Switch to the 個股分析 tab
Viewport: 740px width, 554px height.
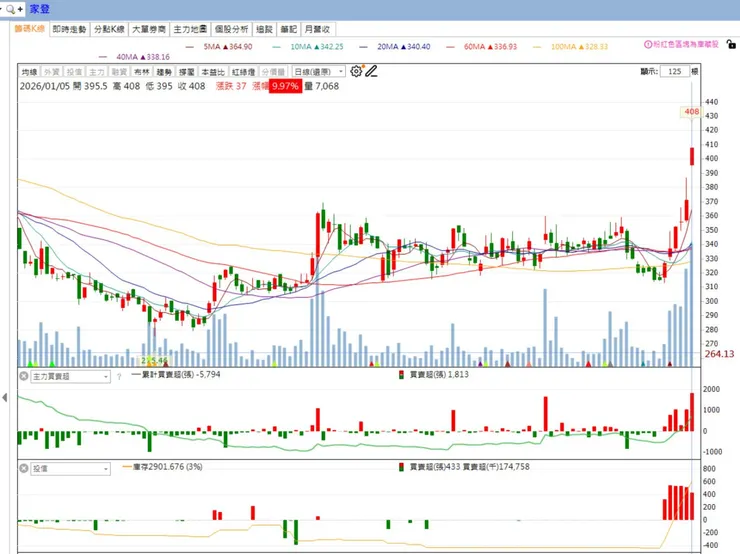pyautogui.click(x=231, y=29)
